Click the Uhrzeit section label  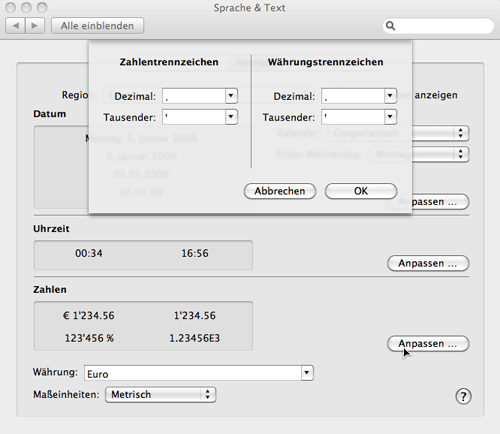(51, 229)
